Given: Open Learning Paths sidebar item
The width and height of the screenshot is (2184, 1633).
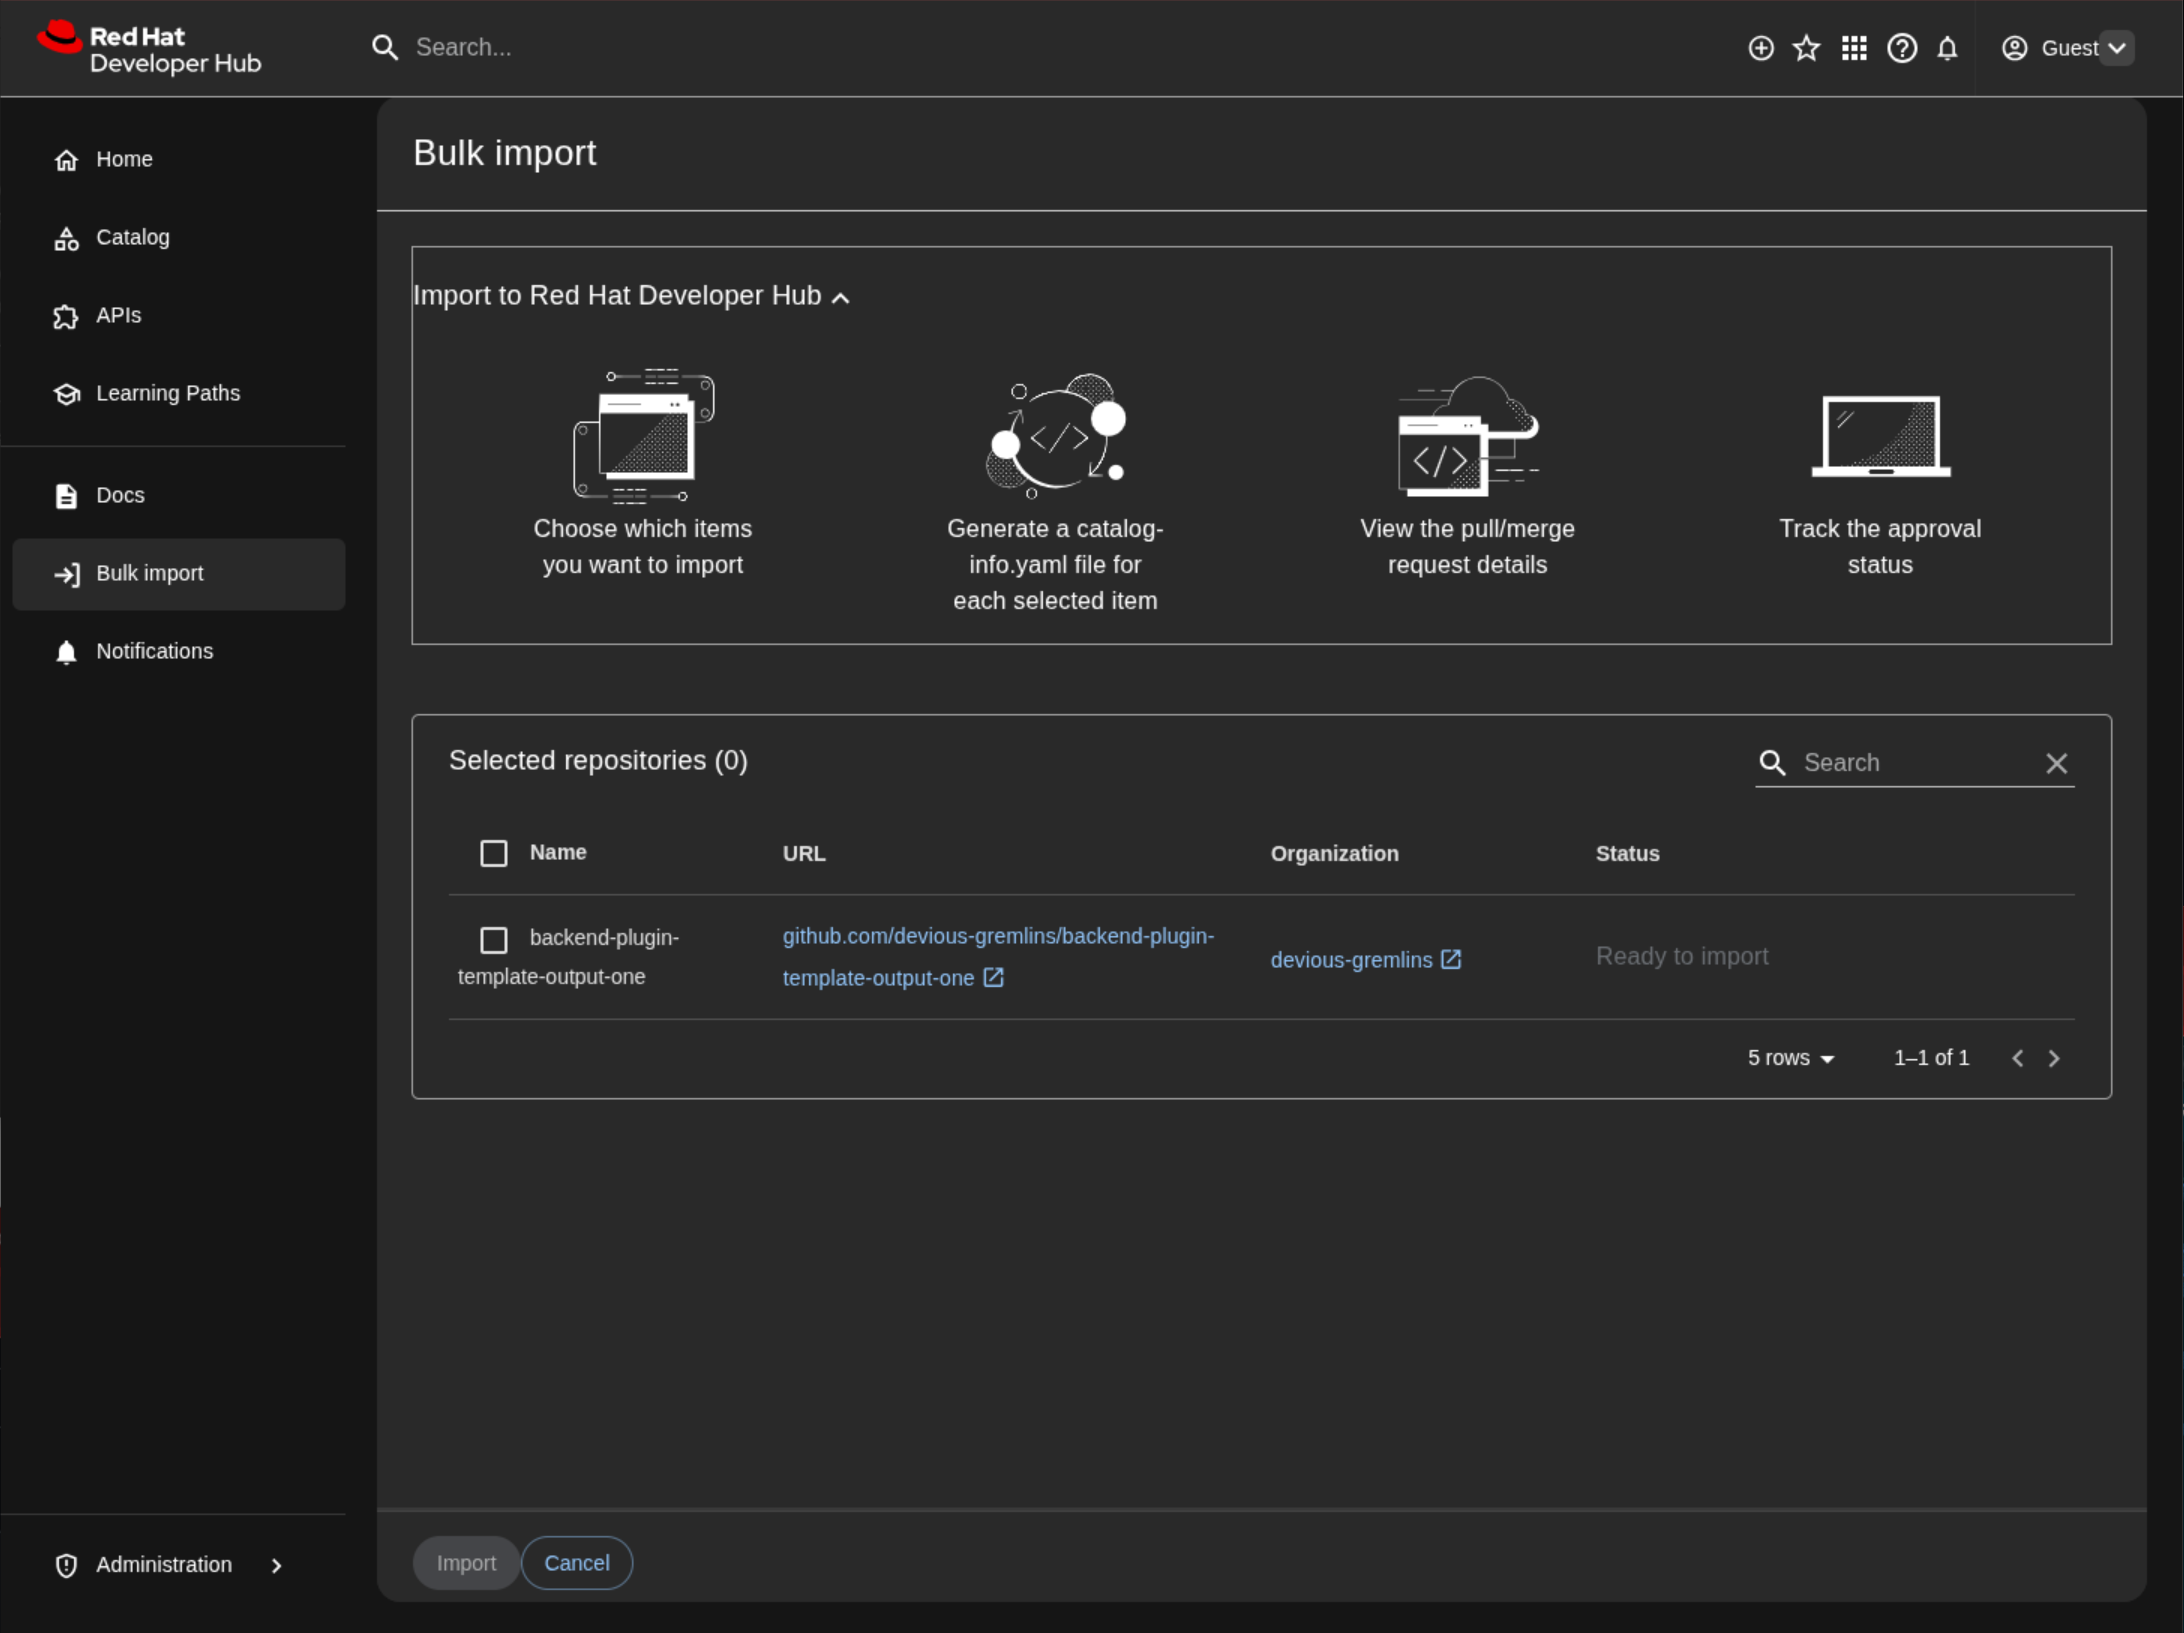Looking at the screenshot, I should 167,394.
